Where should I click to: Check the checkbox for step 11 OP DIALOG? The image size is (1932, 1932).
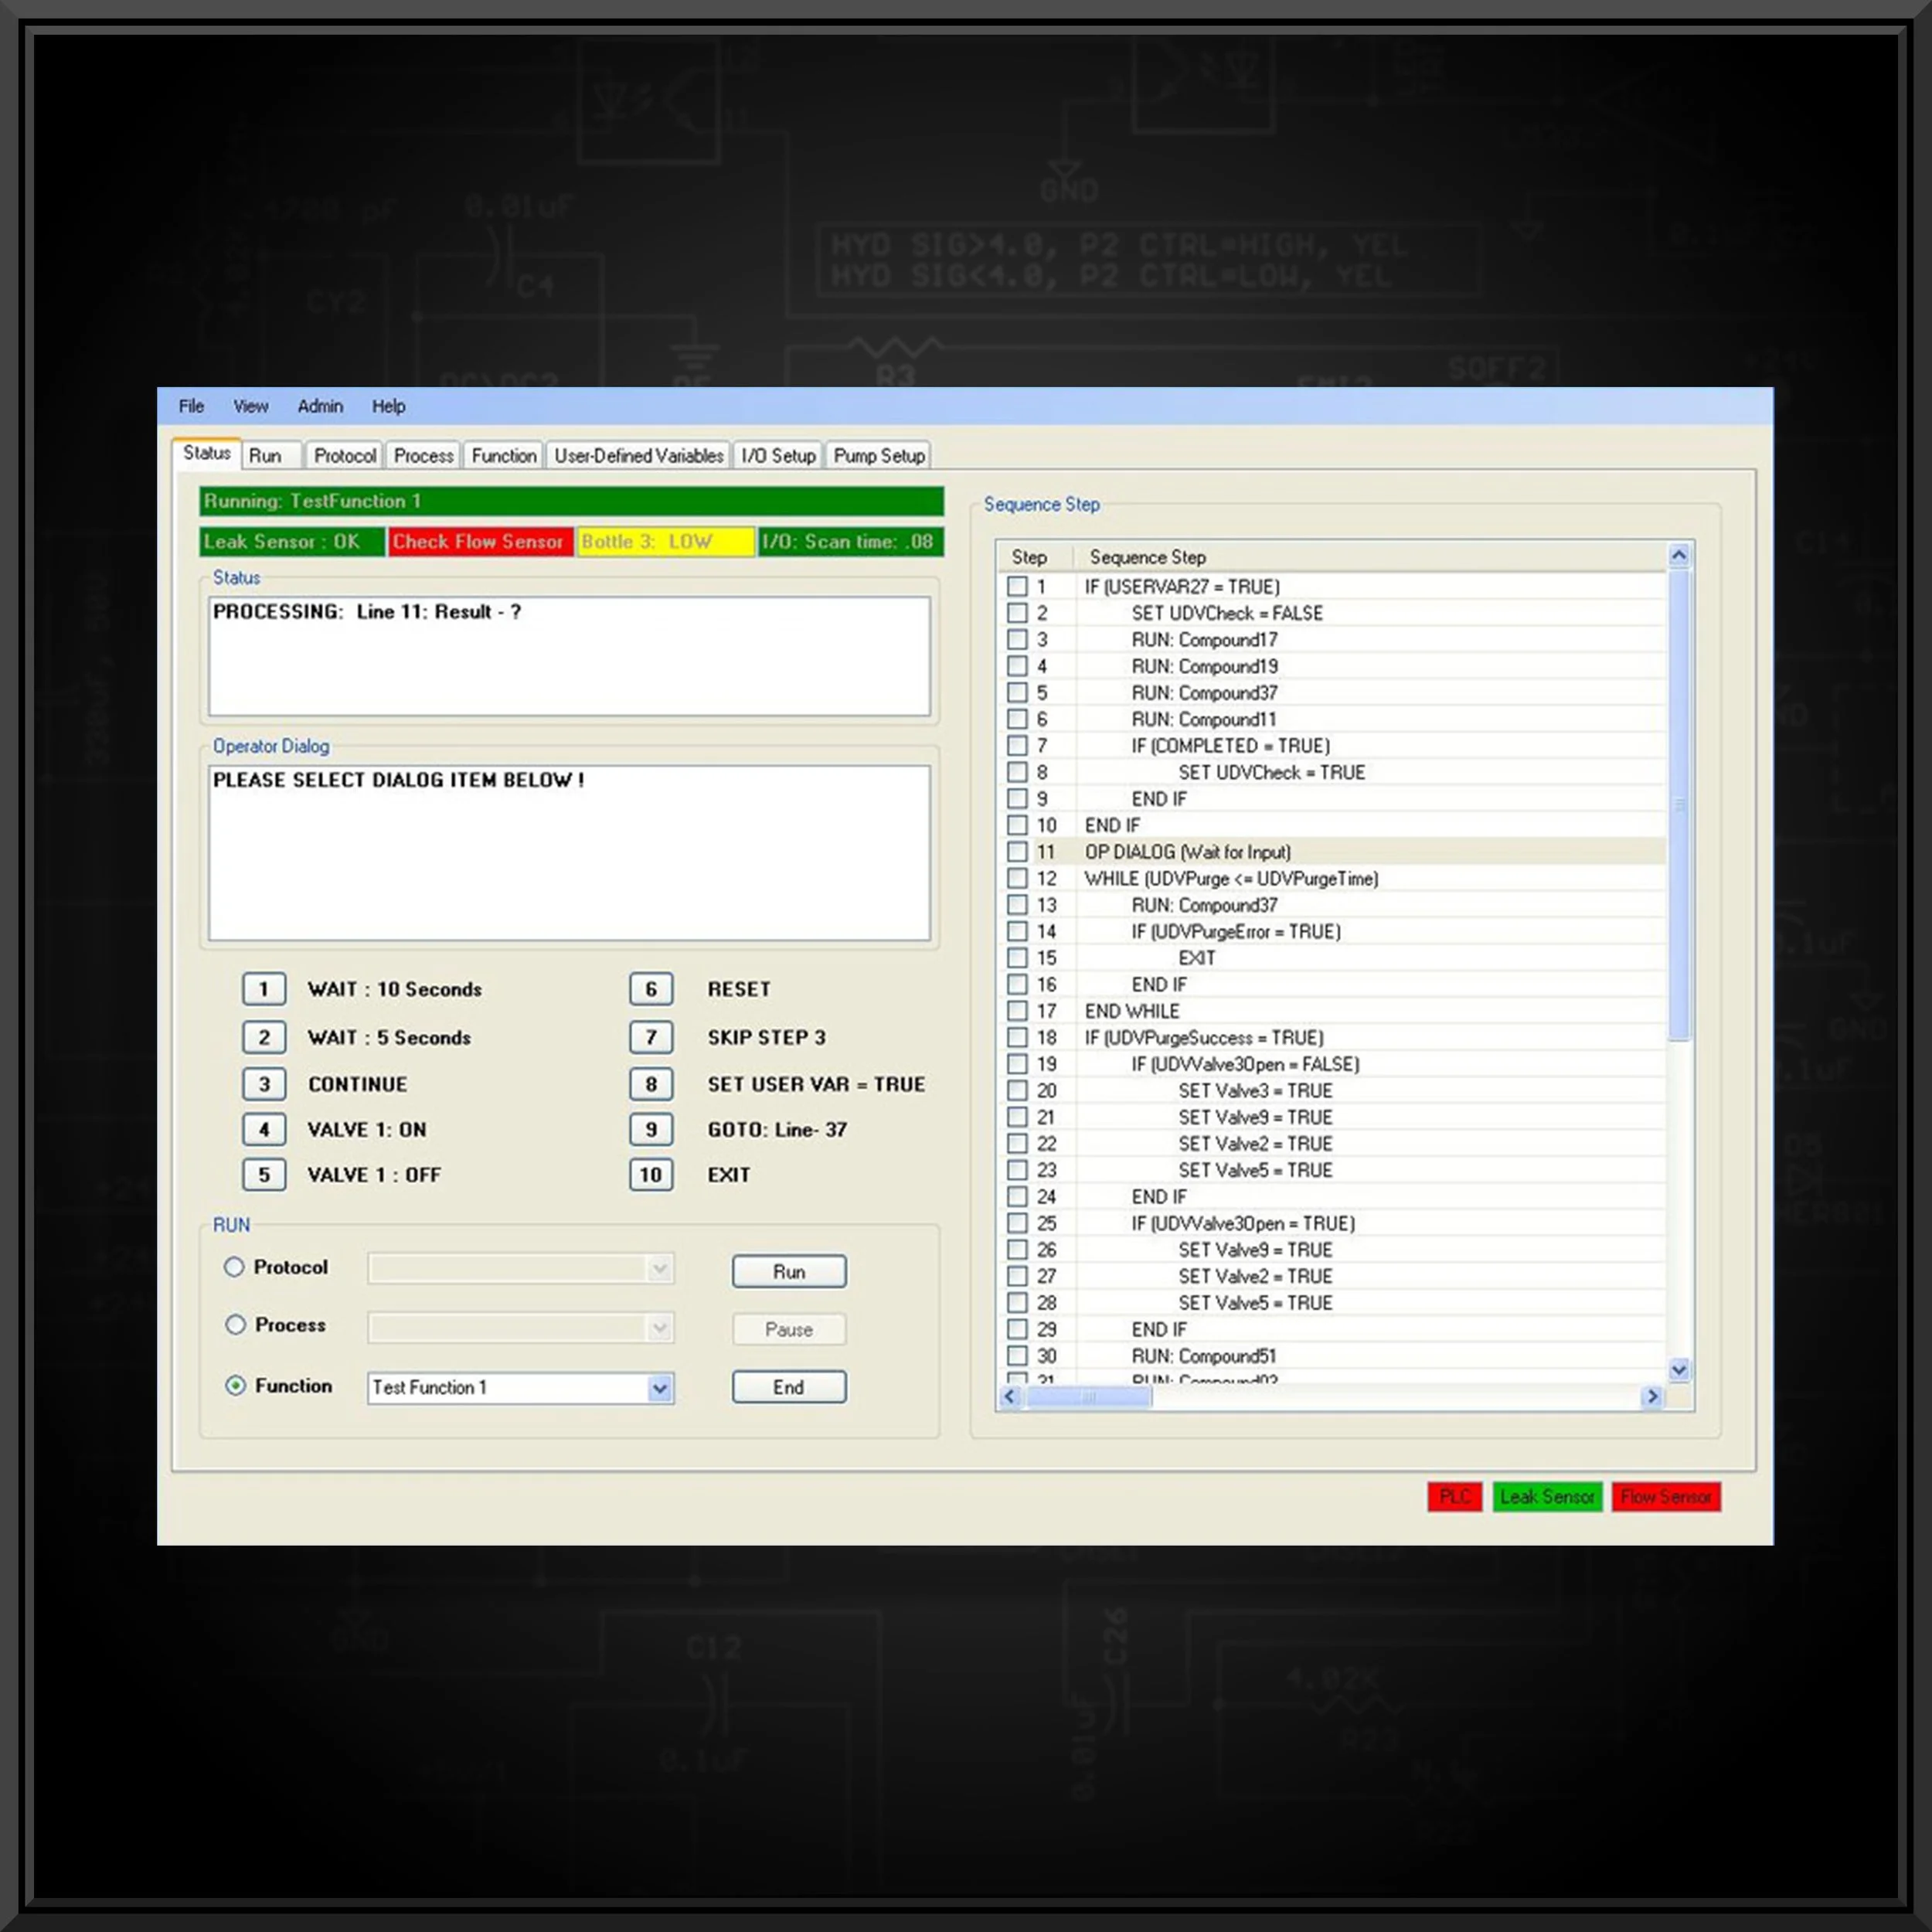(x=1018, y=852)
